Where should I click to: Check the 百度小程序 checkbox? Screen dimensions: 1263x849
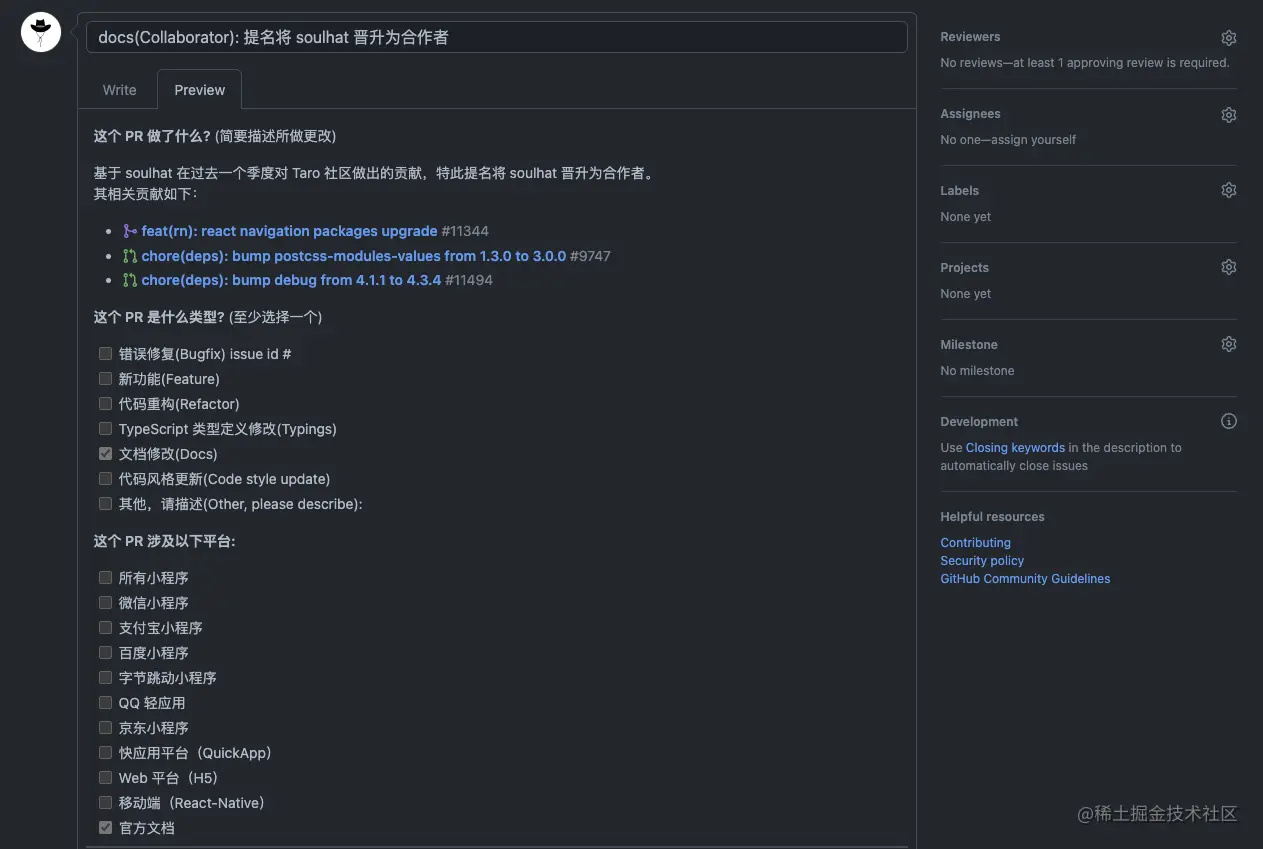tap(105, 652)
